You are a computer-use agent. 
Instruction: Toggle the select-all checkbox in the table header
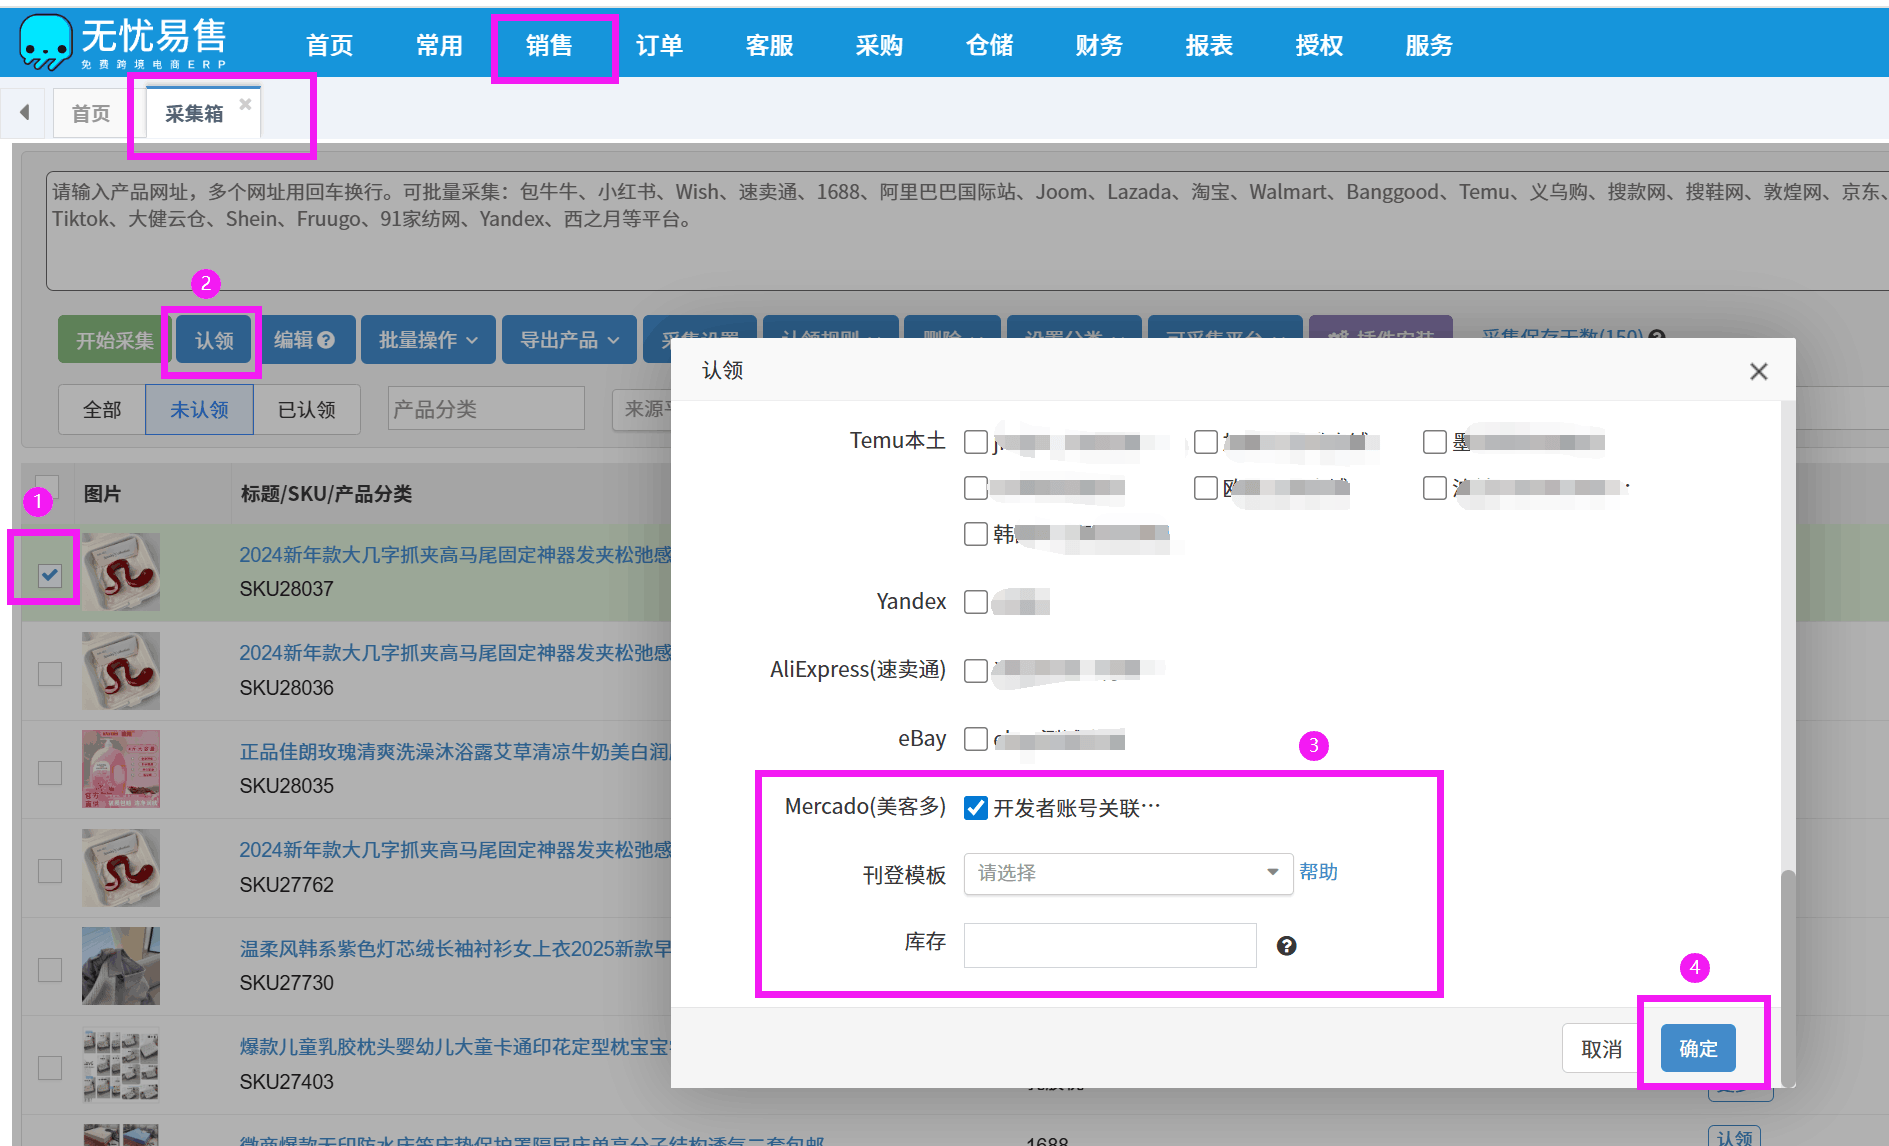click(x=49, y=486)
